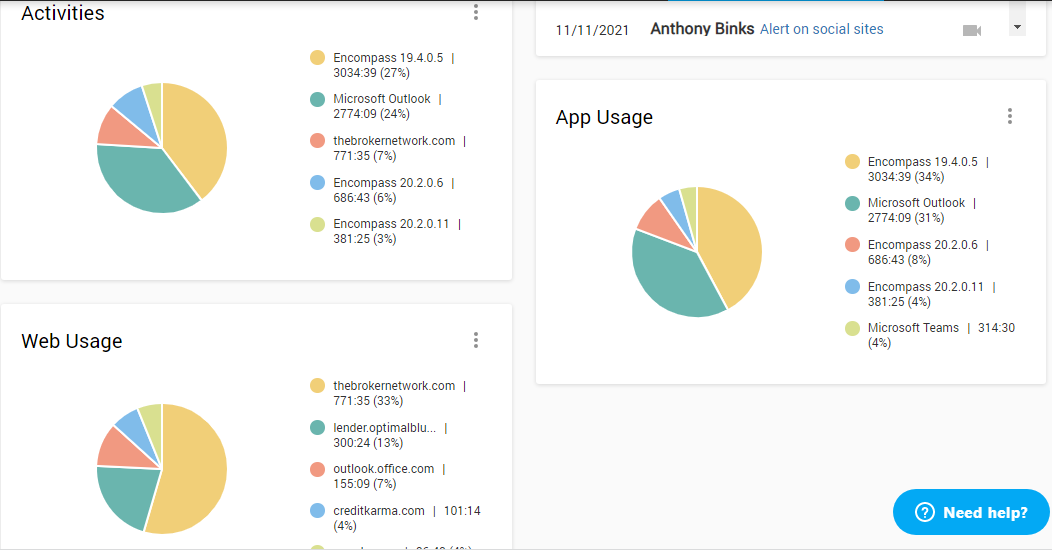The width and height of the screenshot is (1052, 551).
Task: Toggle outlook.office.com legend dot in Web Usage
Action: tap(317, 469)
